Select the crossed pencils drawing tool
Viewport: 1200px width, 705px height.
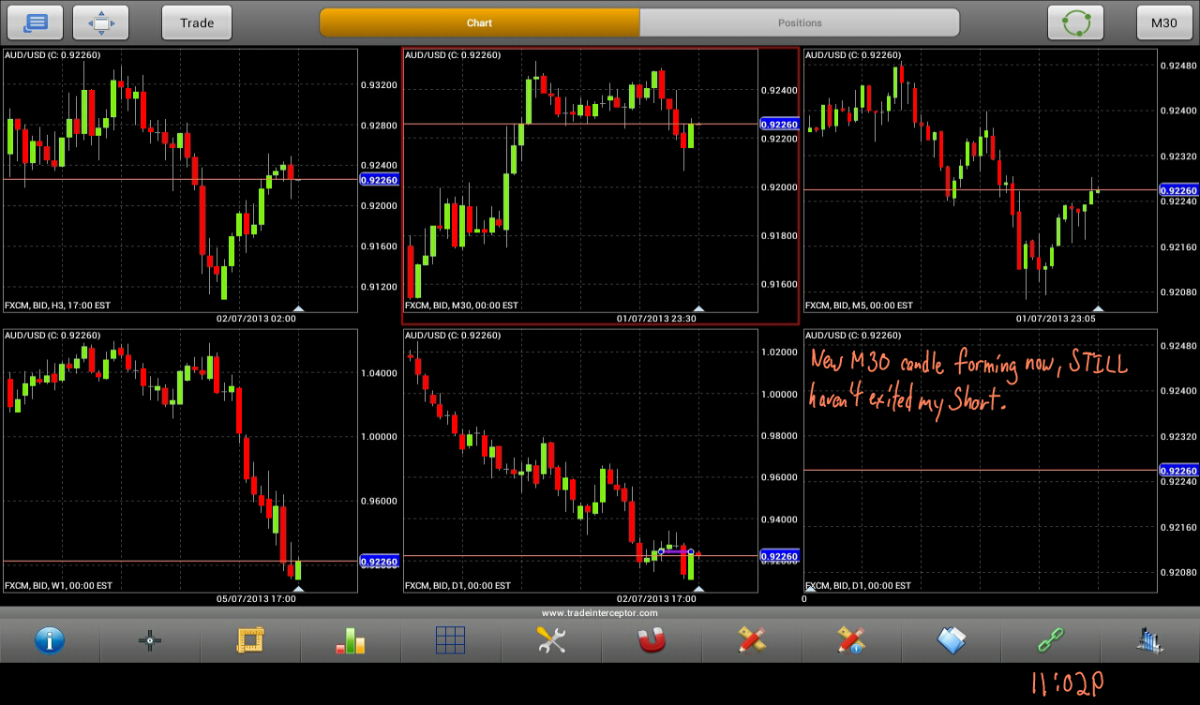point(751,640)
